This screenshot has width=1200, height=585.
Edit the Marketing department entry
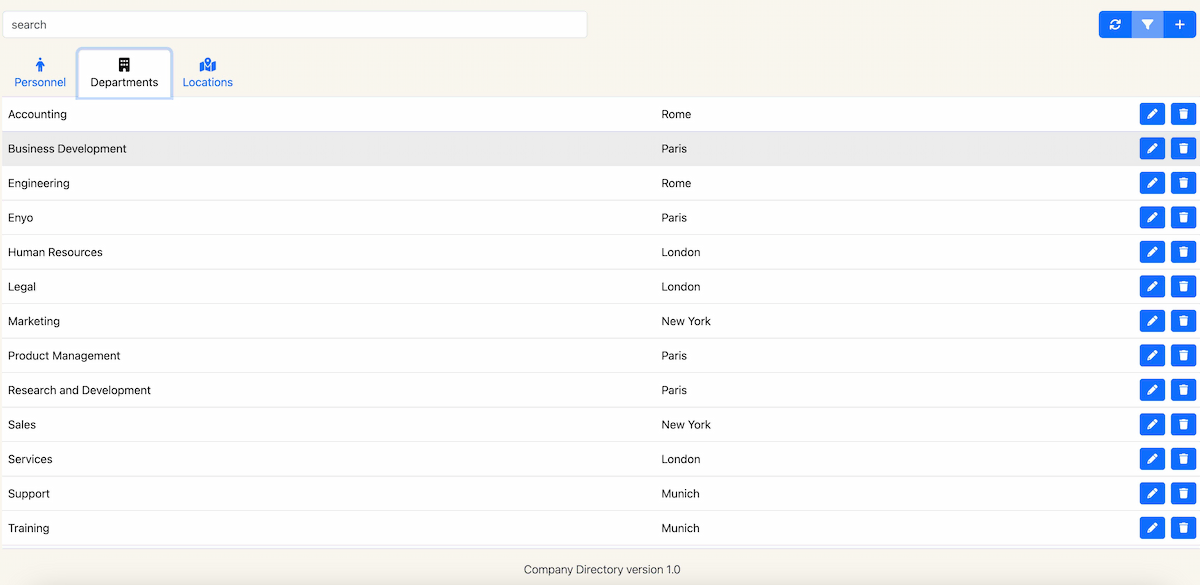point(1152,321)
